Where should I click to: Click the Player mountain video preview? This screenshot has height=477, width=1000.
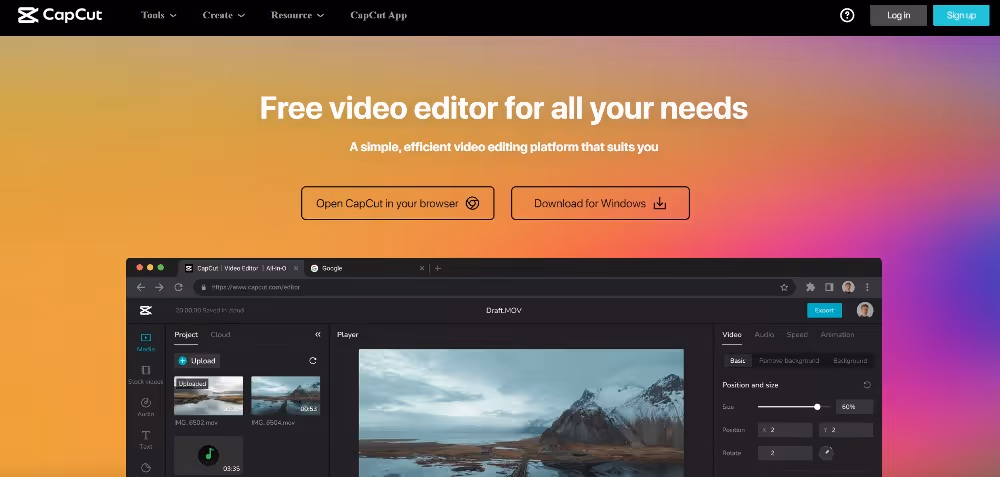point(521,413)
